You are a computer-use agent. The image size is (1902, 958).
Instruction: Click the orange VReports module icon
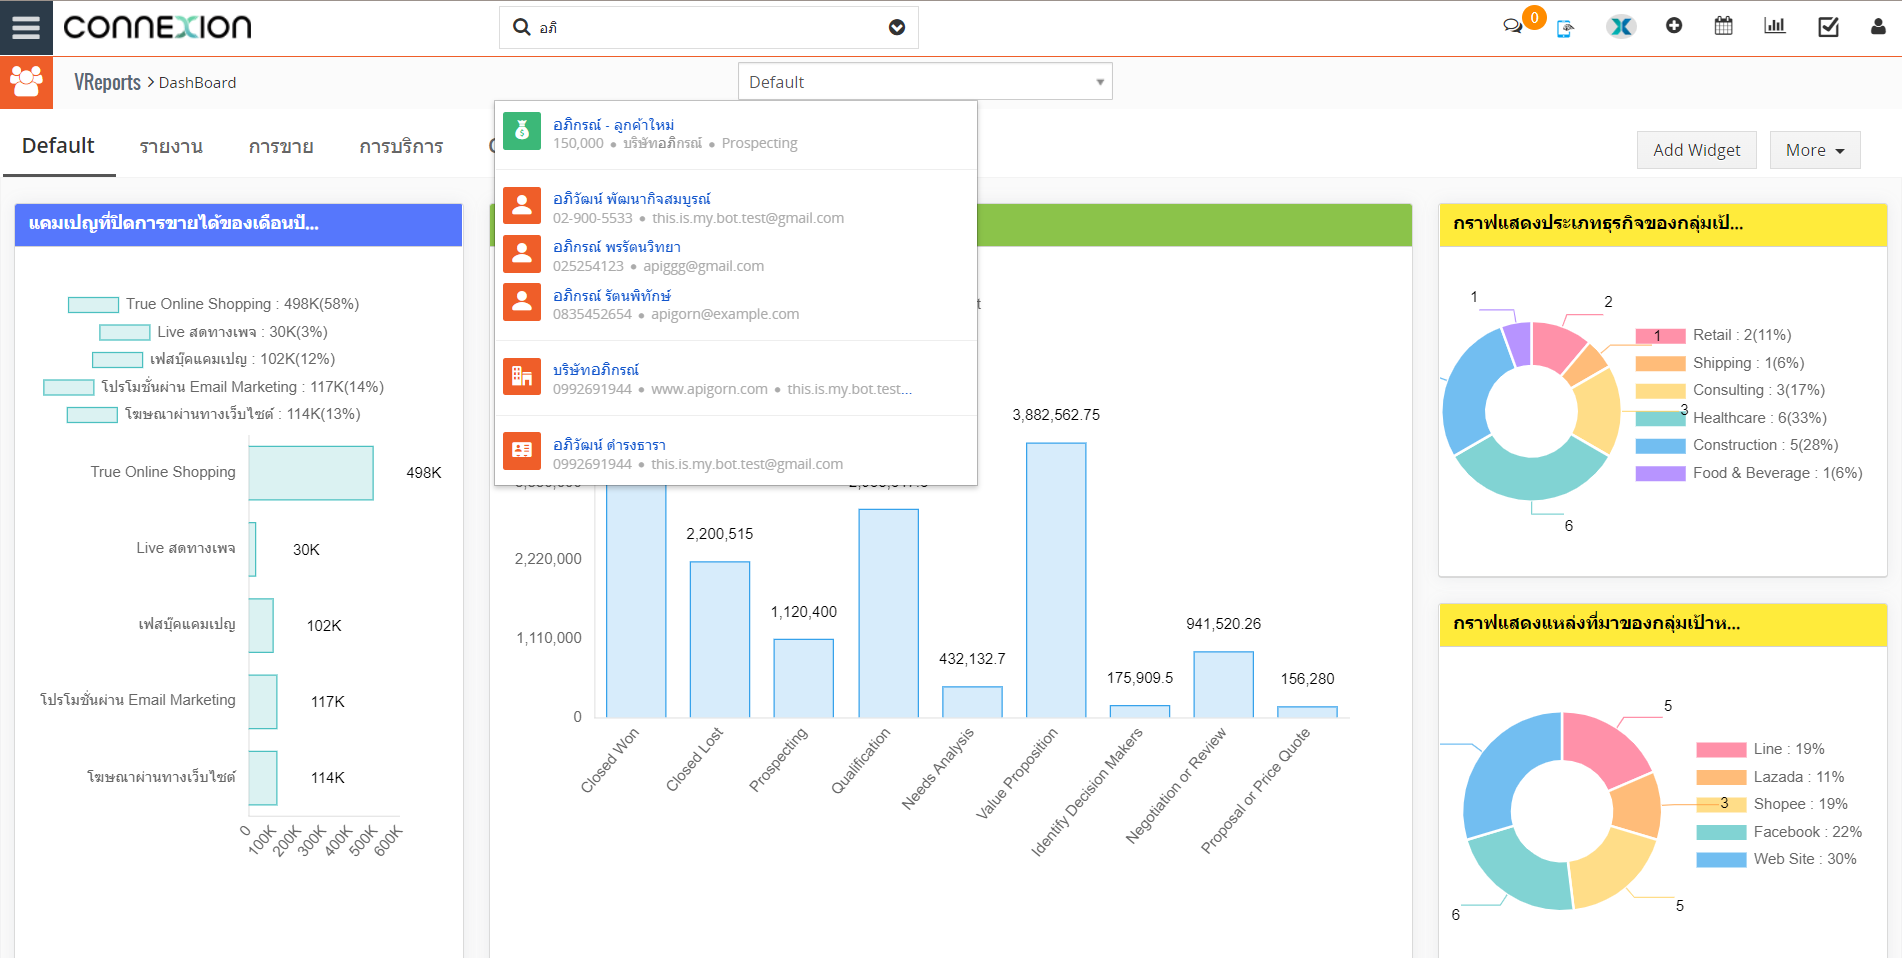click(26, 82)
